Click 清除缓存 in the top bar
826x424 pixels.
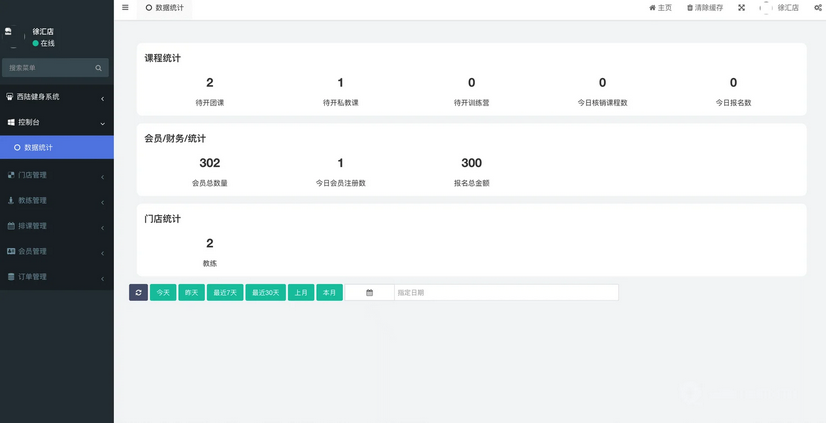click(705, 7)
